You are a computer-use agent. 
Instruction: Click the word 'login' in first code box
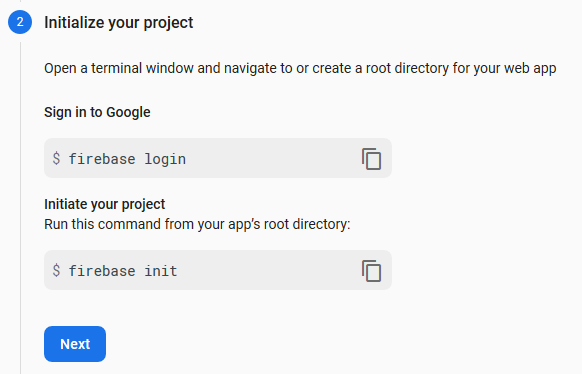165,160
